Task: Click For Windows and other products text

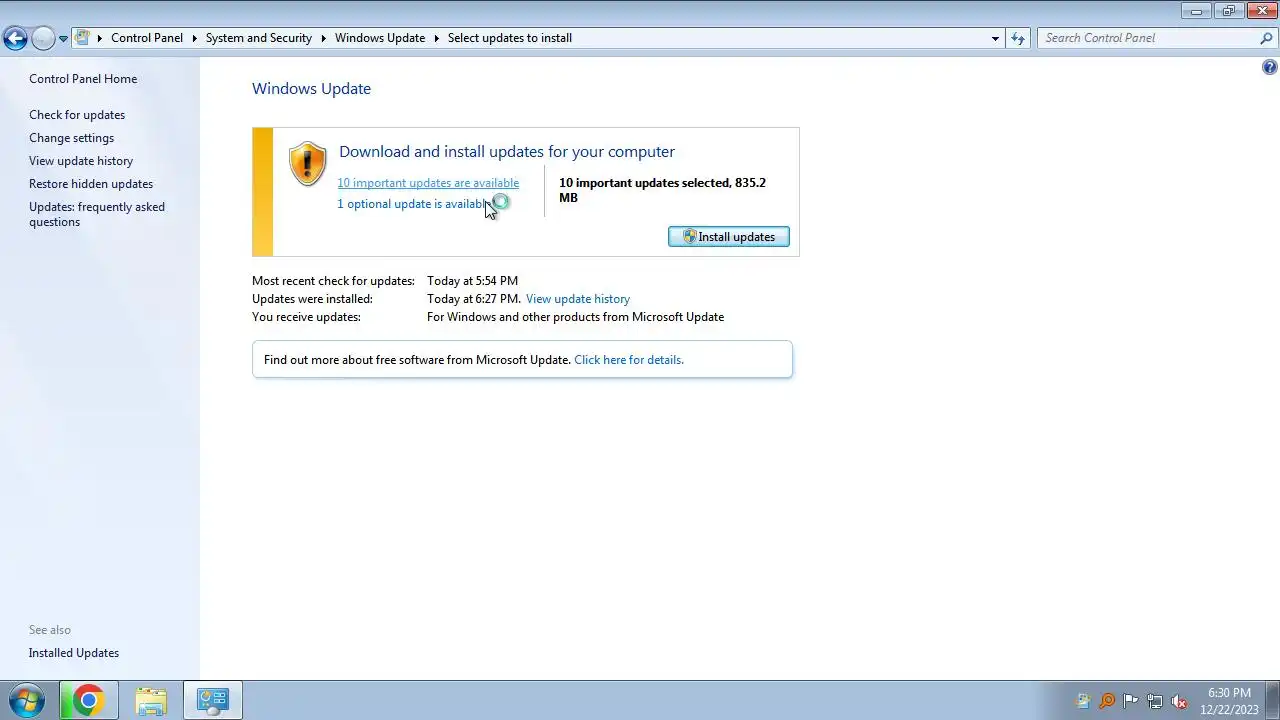Action: 575,317
